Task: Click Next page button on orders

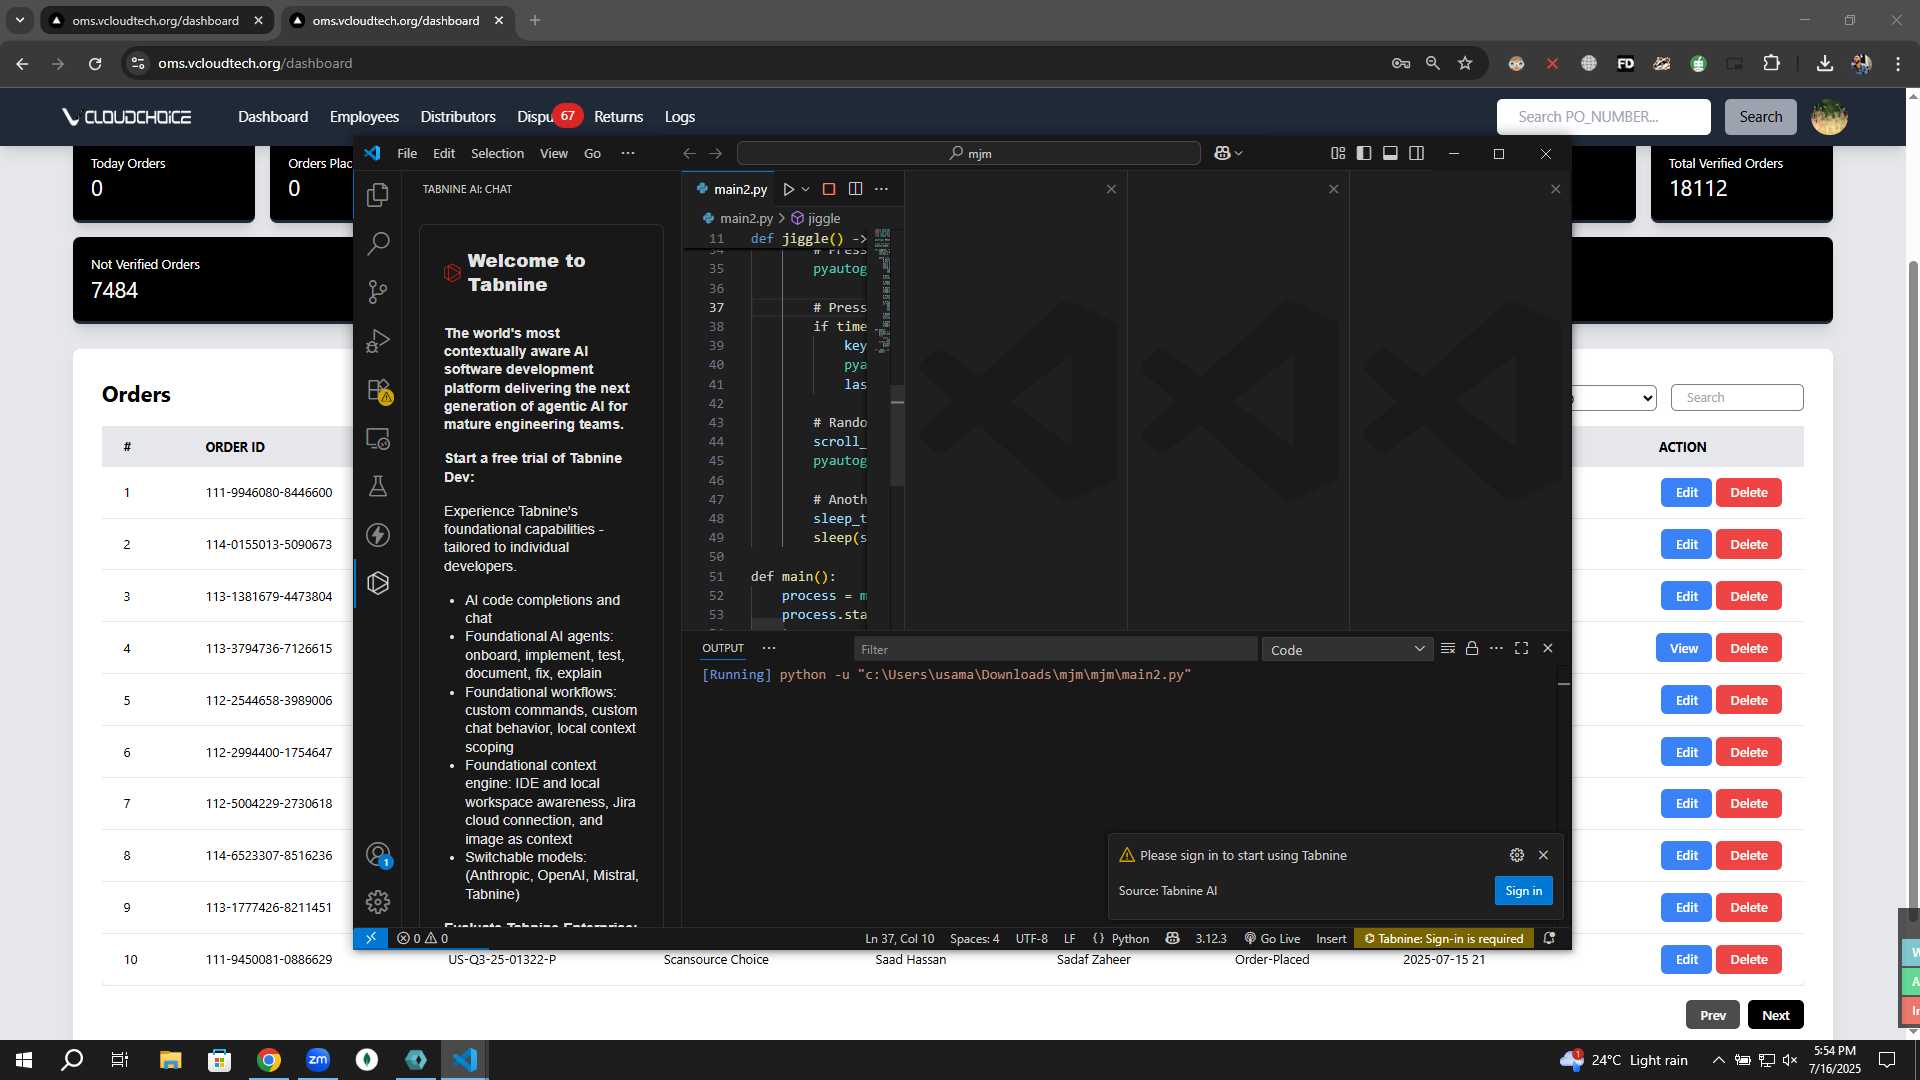Action: coord(1775,1015)
